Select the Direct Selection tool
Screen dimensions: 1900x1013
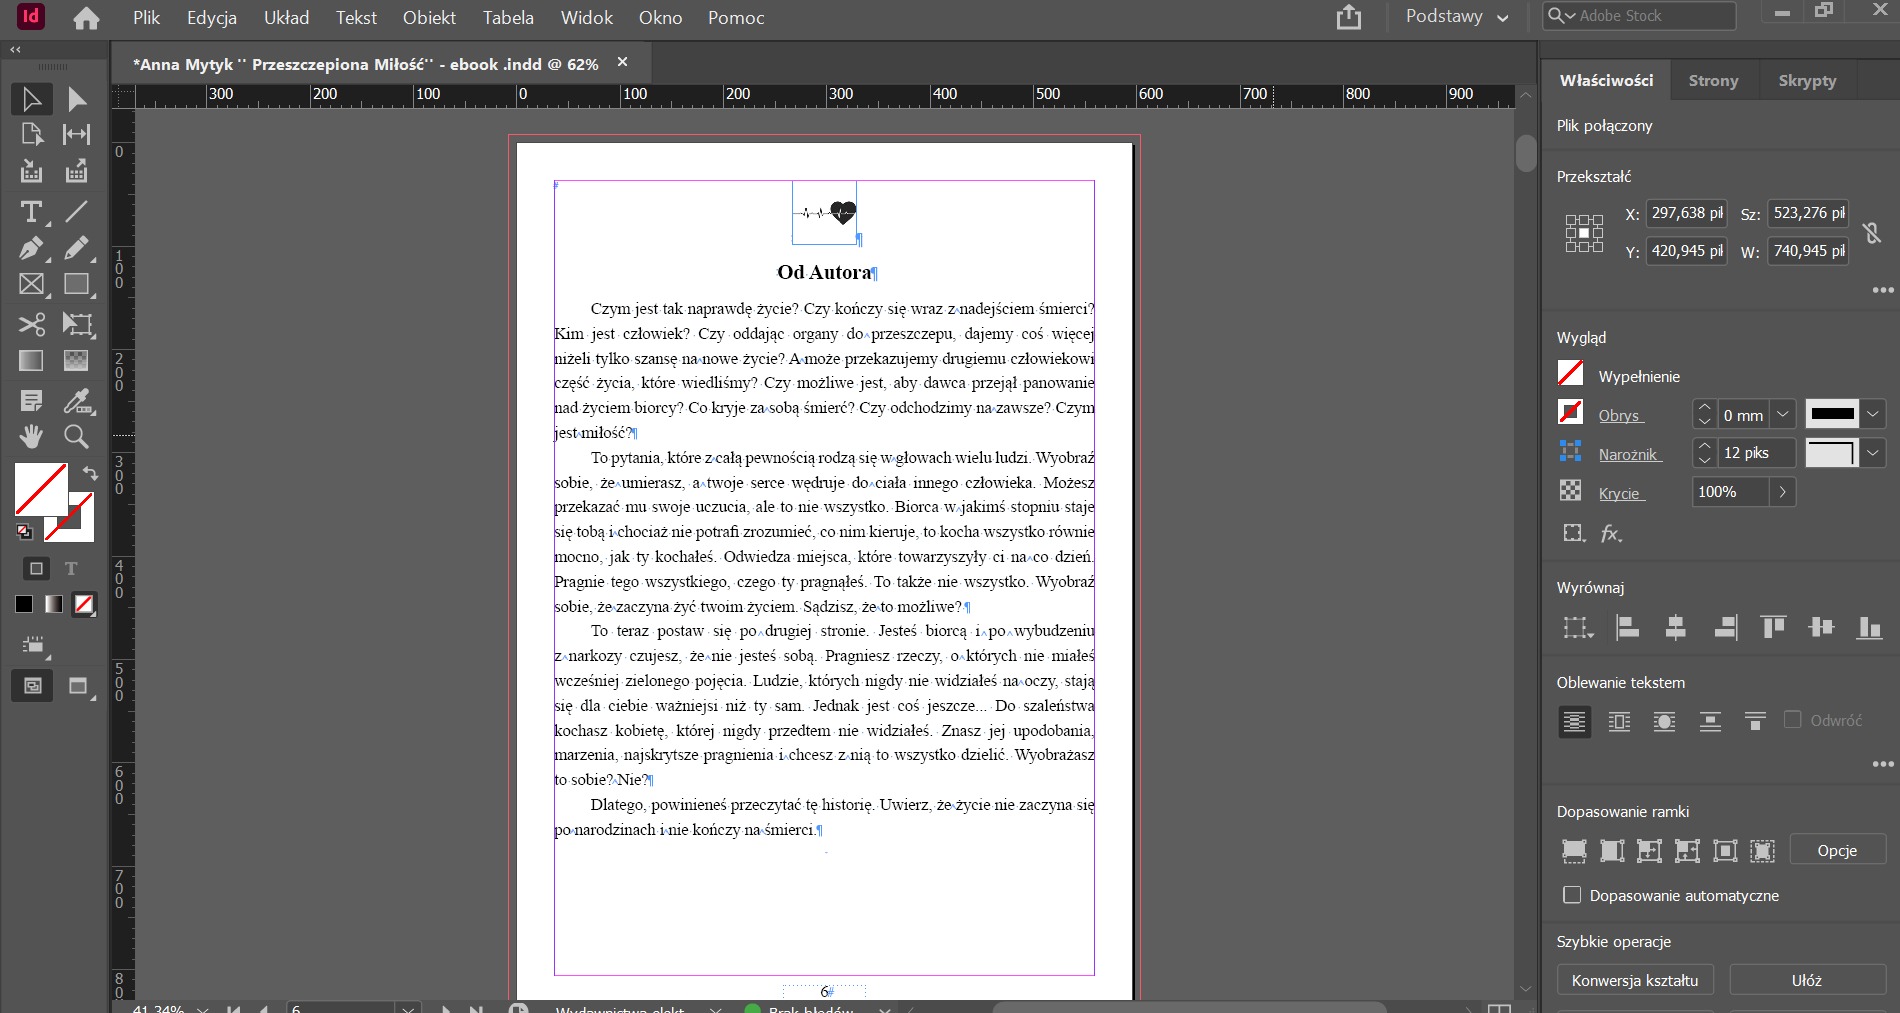point(77,99)
